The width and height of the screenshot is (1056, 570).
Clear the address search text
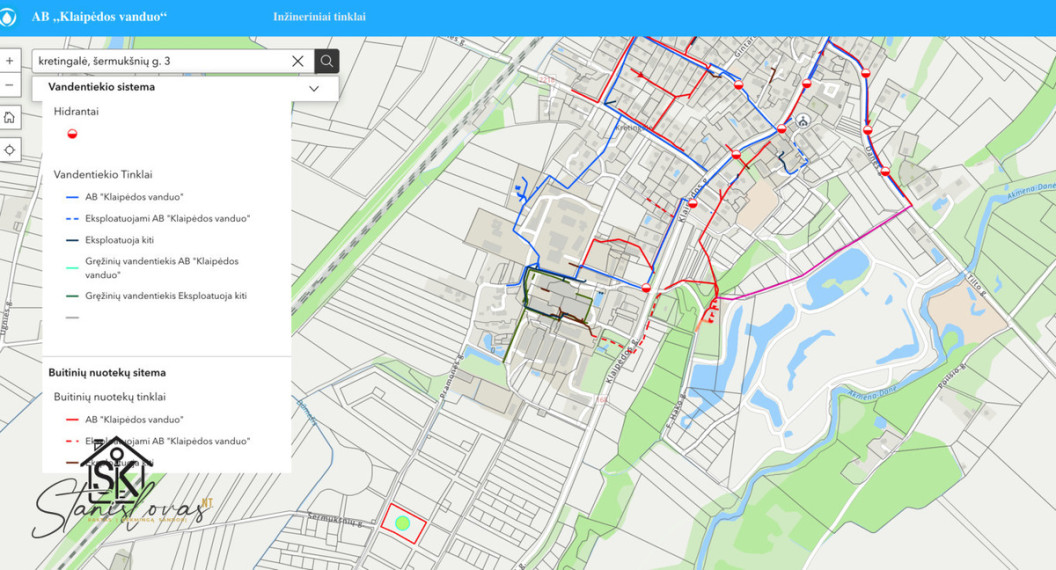pyautogui.click(x=298, y=61)
